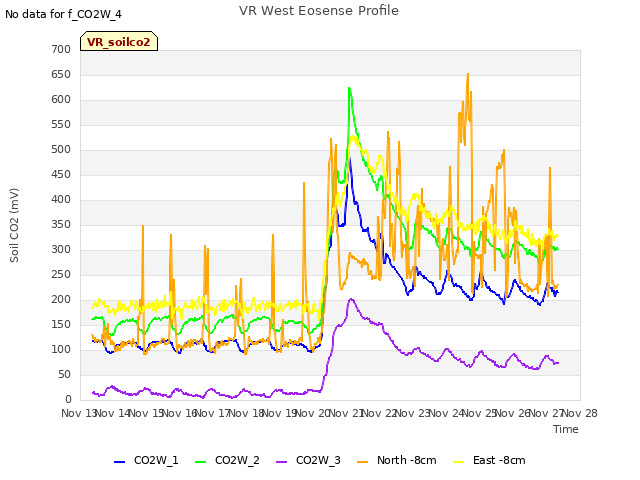Click the 450 y-axis tick label
640x480 pixels.
(x=61, y=174)
